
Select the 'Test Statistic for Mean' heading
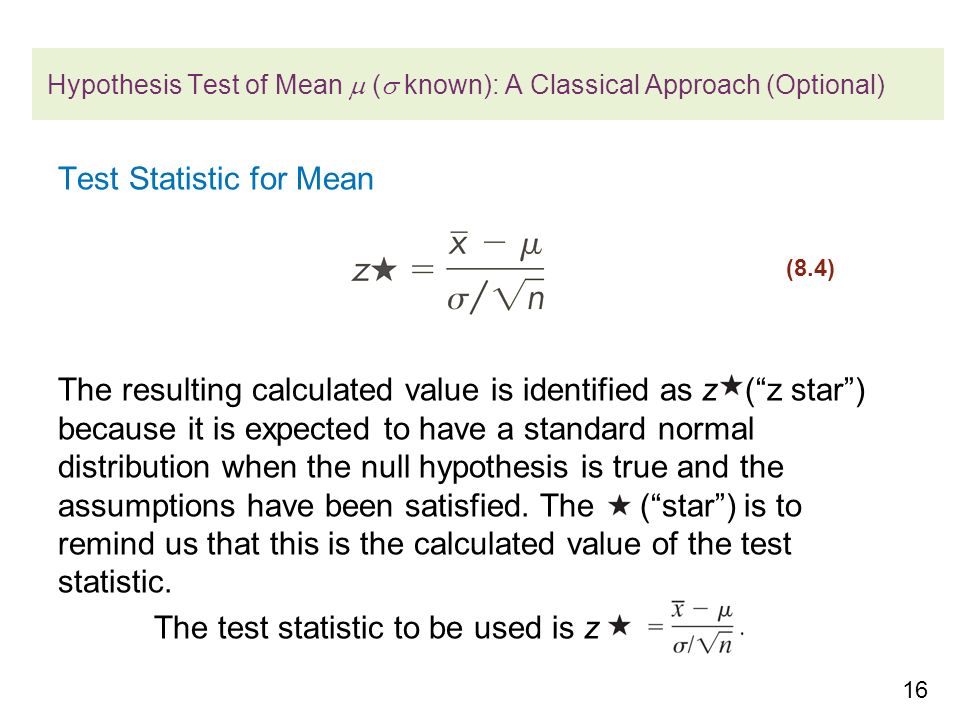pyautogui.click(x=216, y=179)
